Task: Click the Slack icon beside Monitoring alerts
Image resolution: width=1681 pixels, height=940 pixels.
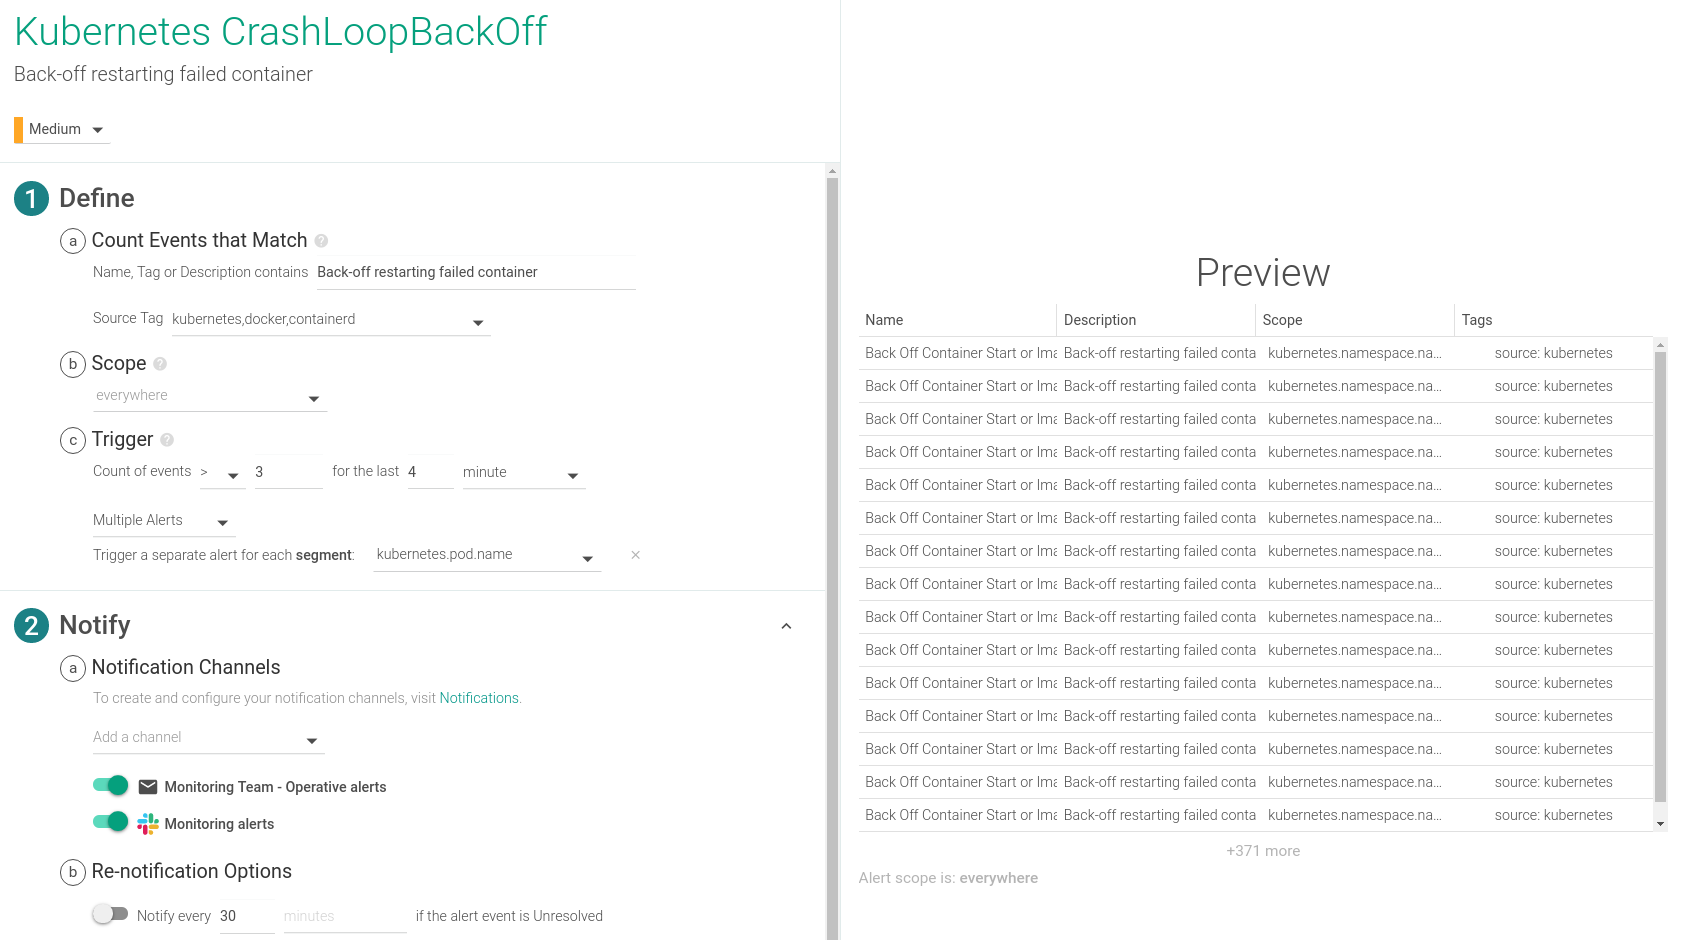Action: (147, 823)
